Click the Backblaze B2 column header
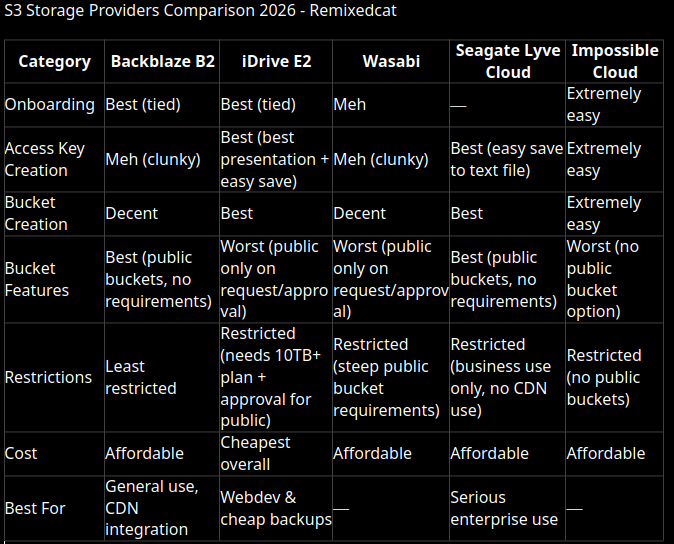Viewport: 674px width, 544px height. [x=162, y=61]
